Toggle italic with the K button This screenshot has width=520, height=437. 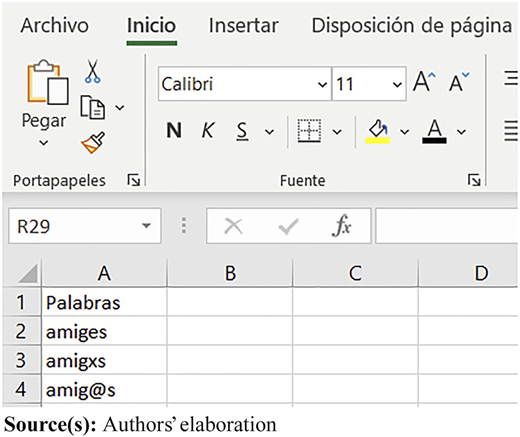pos(208,130)
